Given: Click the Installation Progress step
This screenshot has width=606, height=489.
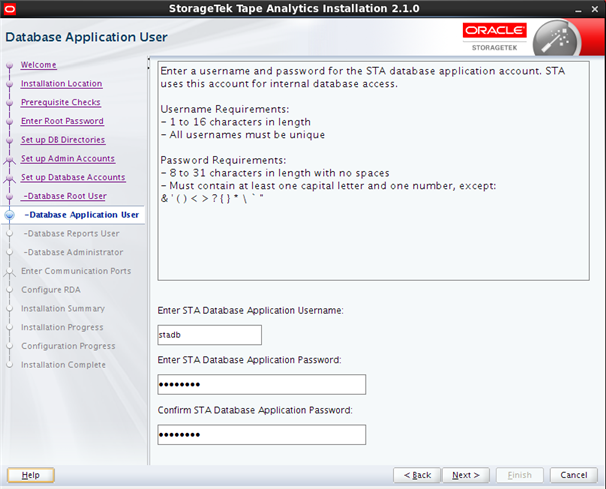Looking at the screenshot, I should point(62,327).
